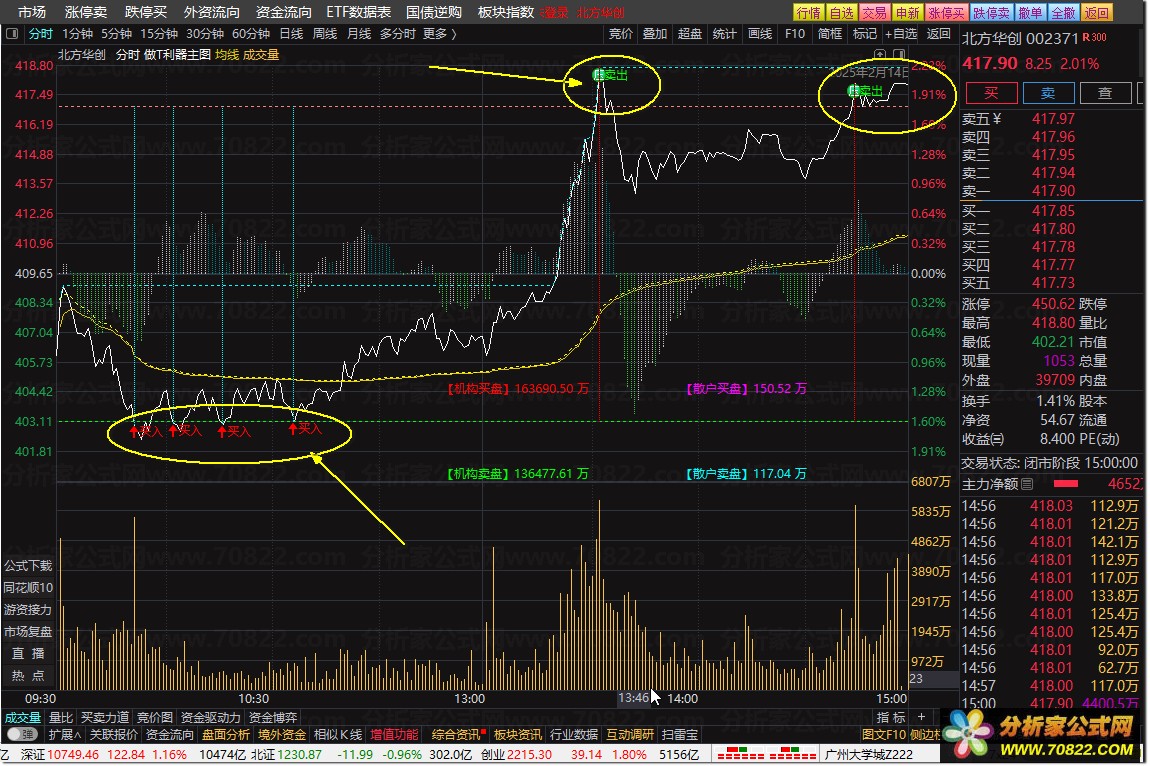
Task: Select the 资金驱动力 indicator tab
Action: [x=210, y=718]
